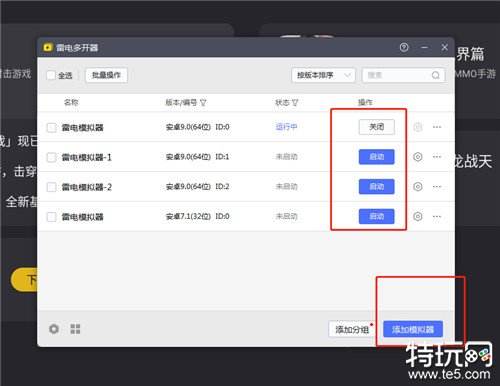
Task: Check the box for running 安卓9.0 ID:0 雷电模拟器
Action: click(x=52, y=127)
